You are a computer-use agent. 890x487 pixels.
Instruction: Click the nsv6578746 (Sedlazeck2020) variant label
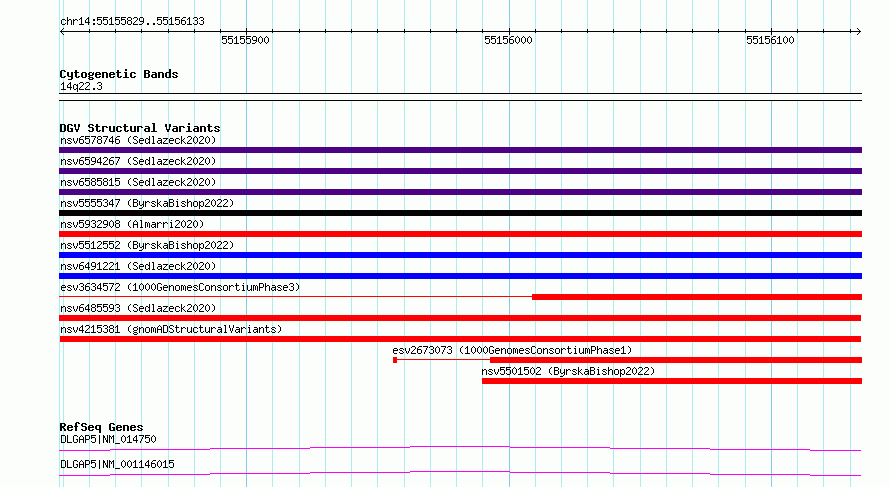[138, 140]
